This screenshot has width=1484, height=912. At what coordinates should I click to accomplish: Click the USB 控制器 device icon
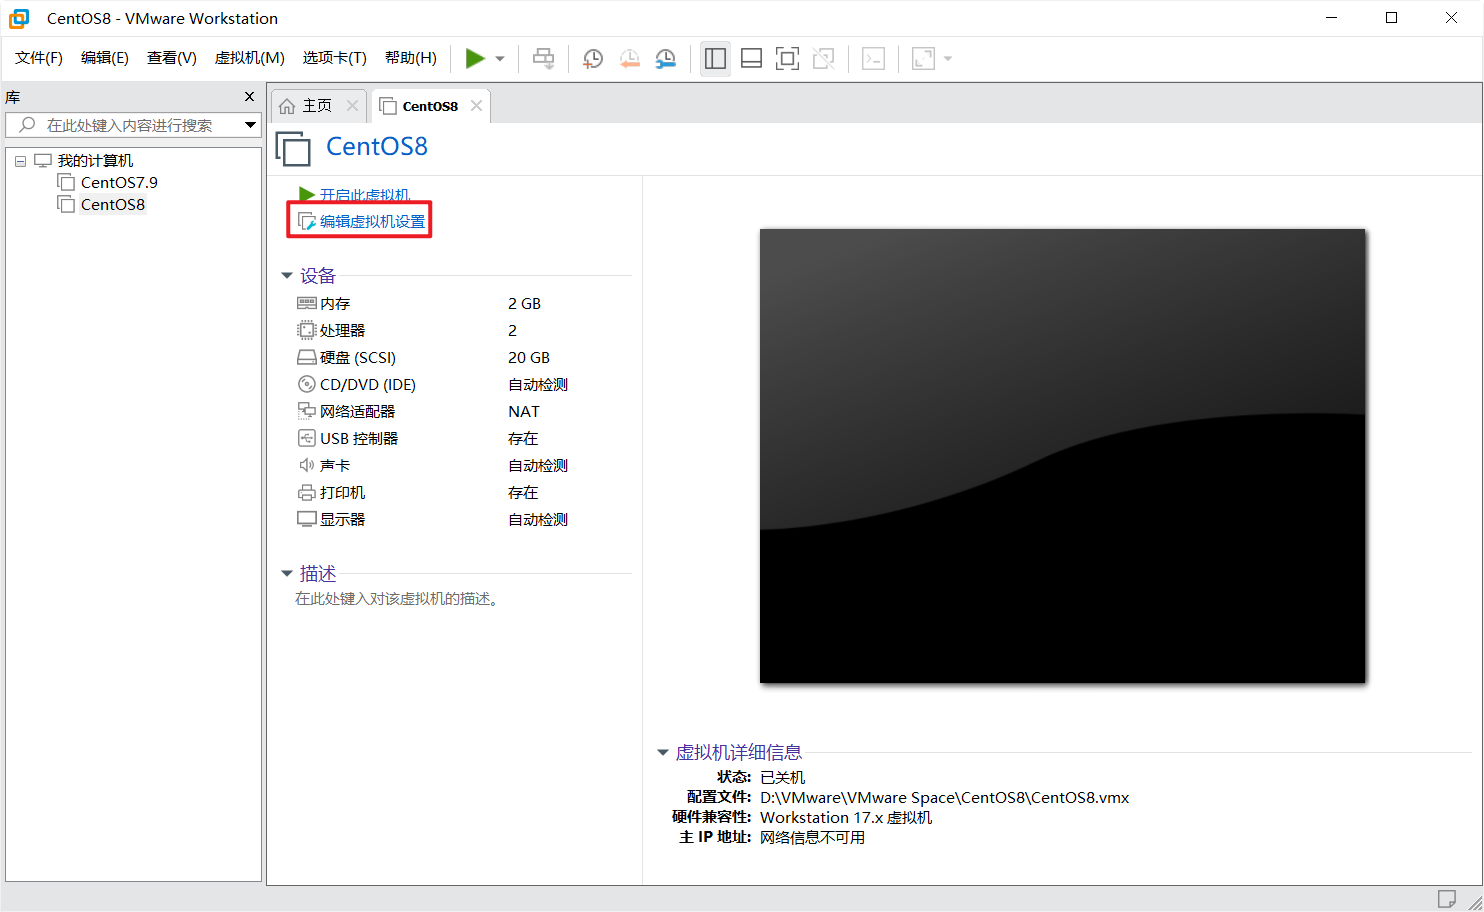point(306,438)
